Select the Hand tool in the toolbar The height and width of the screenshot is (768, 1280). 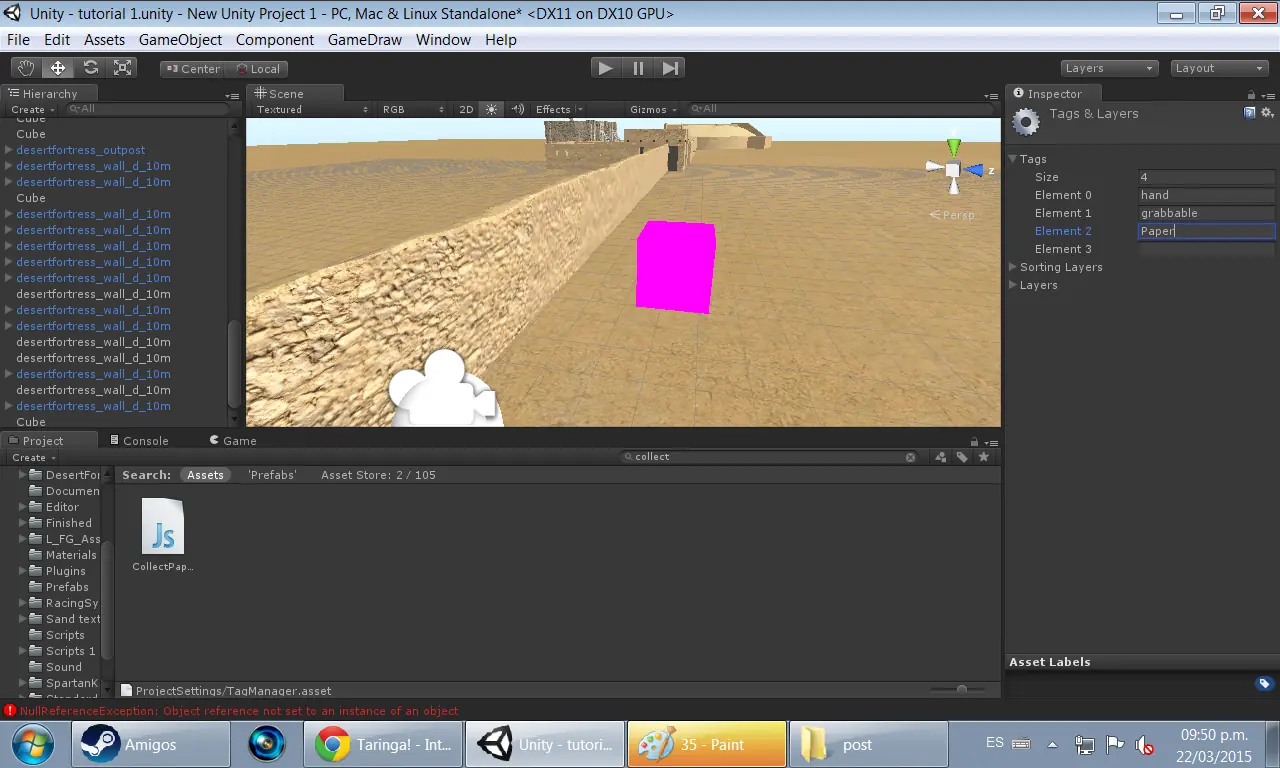point(26,68)
